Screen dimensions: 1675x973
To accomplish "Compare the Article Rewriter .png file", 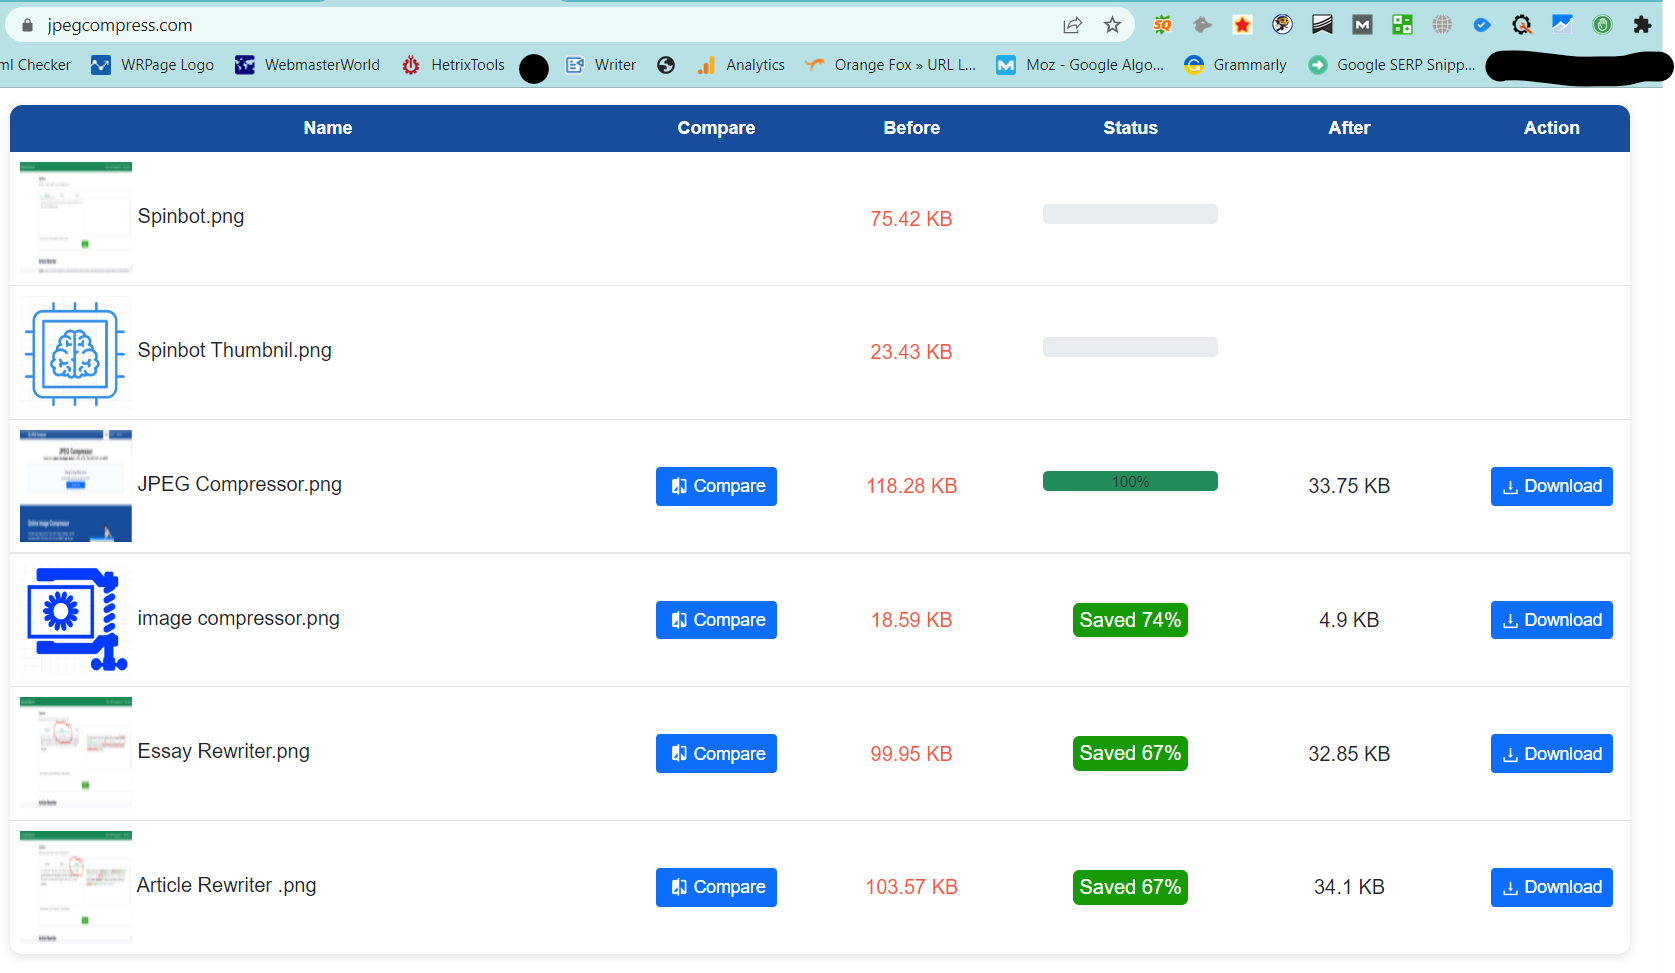I will point(716,887).
